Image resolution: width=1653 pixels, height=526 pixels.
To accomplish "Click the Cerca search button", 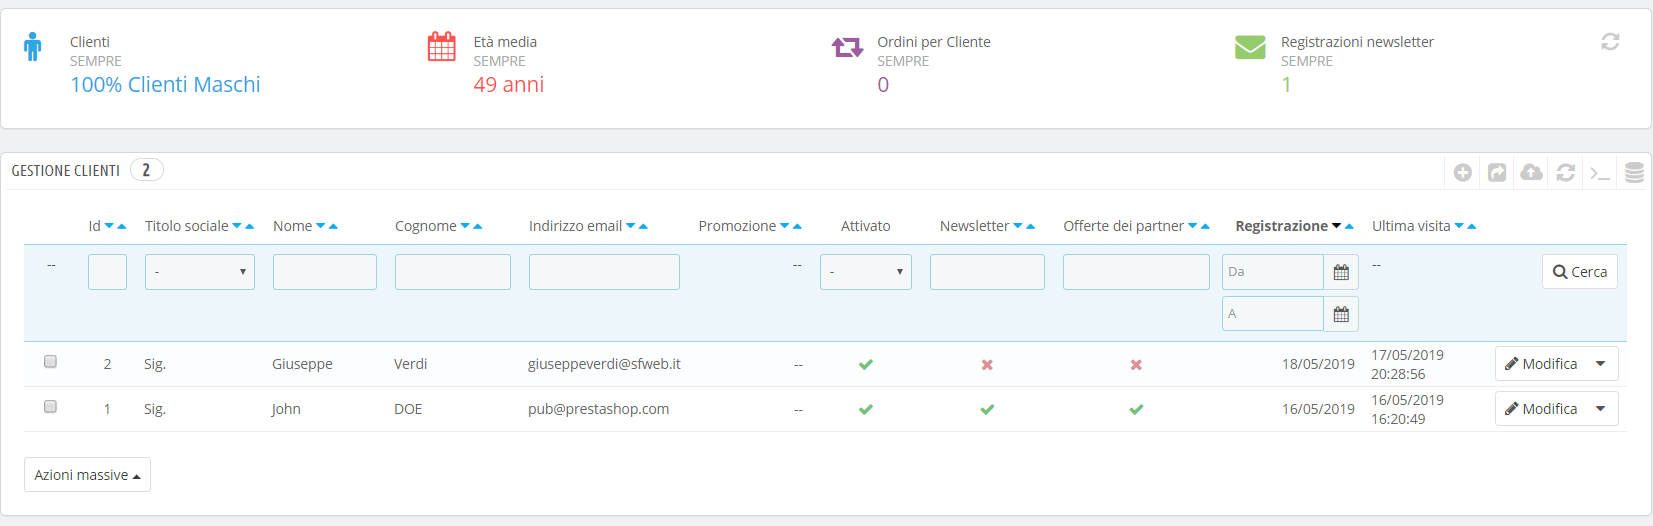I will point(1580,272).
